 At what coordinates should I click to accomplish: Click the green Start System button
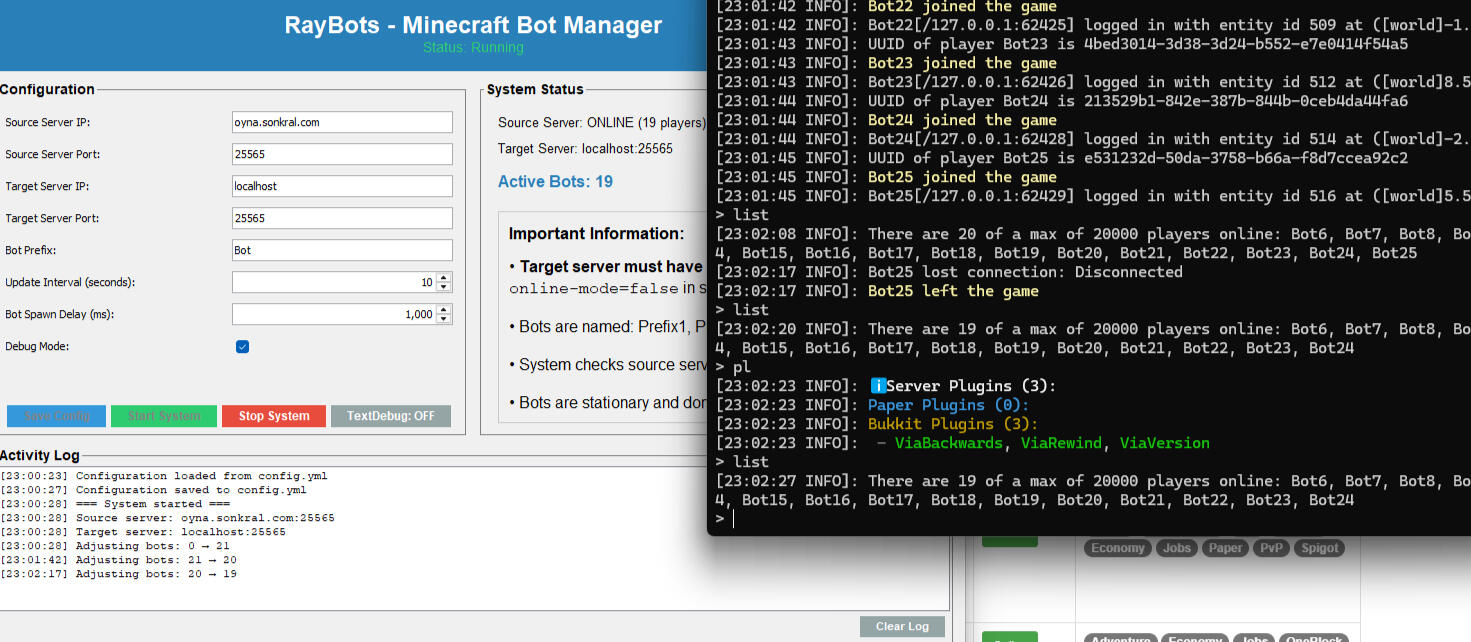164,416
